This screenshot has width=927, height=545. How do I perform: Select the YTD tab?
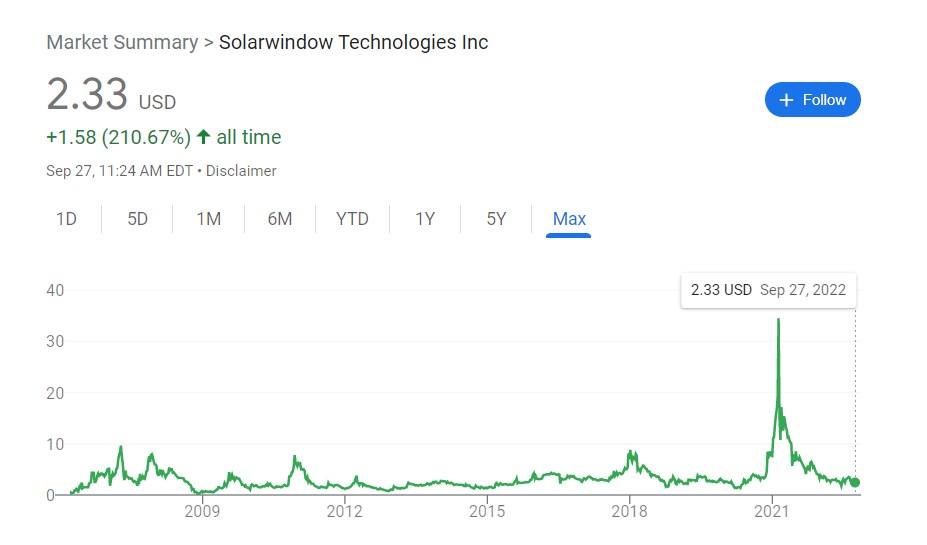(x=352, y=219)
